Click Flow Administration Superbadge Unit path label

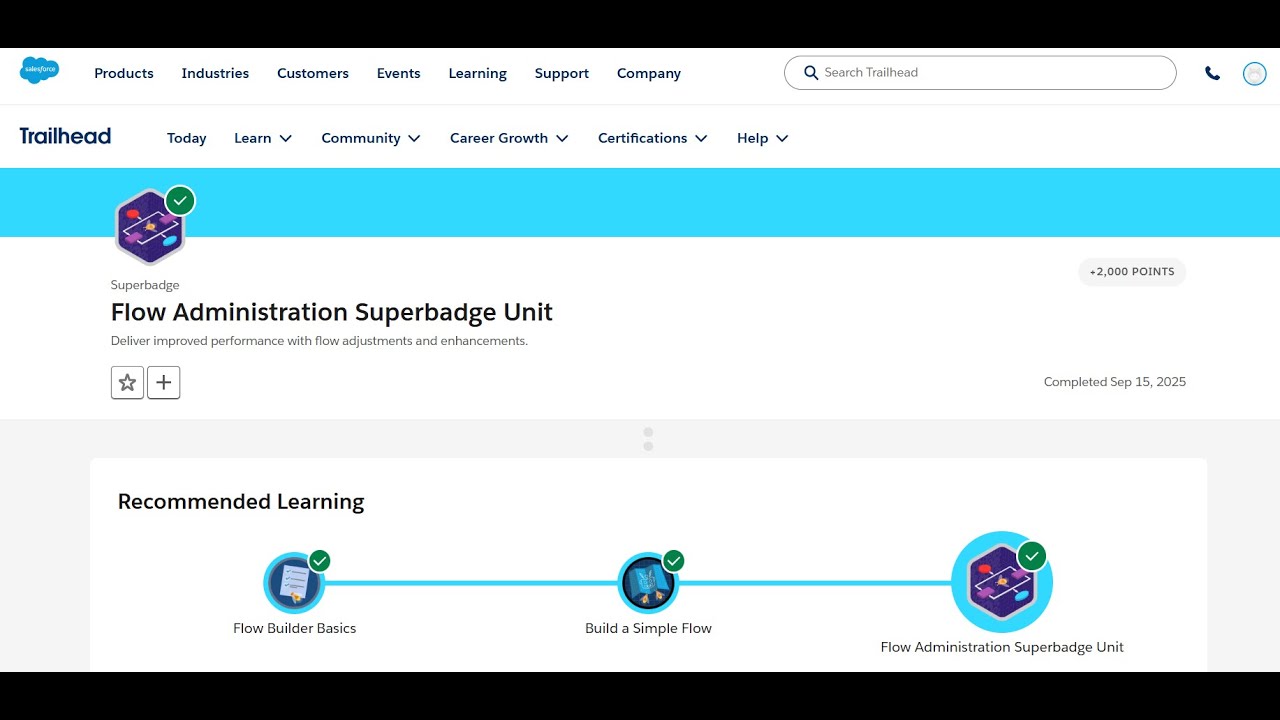[1002, 647]
